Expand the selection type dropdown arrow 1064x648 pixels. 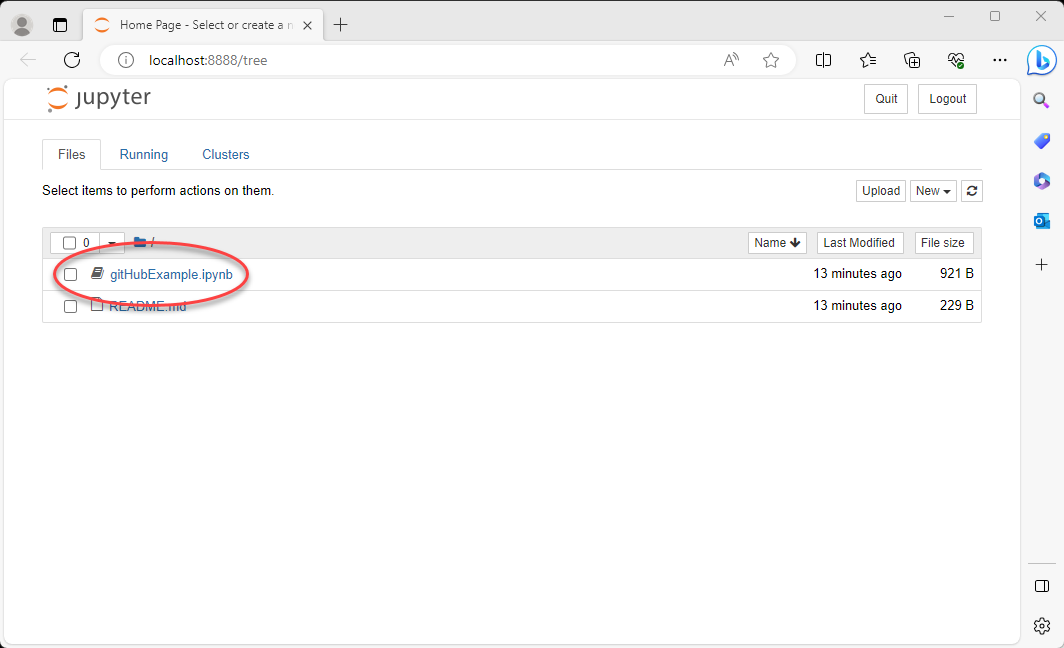pyautogui.click(x=112, y=243)
